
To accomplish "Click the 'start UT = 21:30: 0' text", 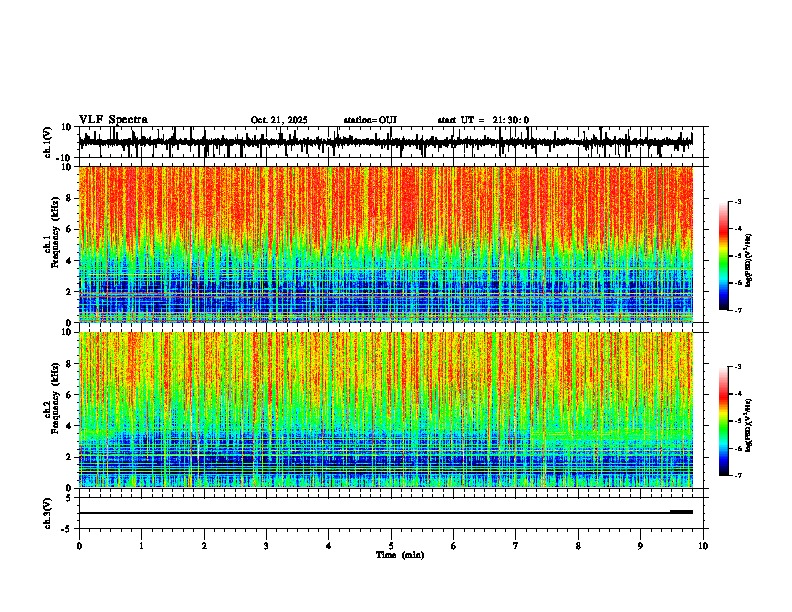I will [483, 120].
